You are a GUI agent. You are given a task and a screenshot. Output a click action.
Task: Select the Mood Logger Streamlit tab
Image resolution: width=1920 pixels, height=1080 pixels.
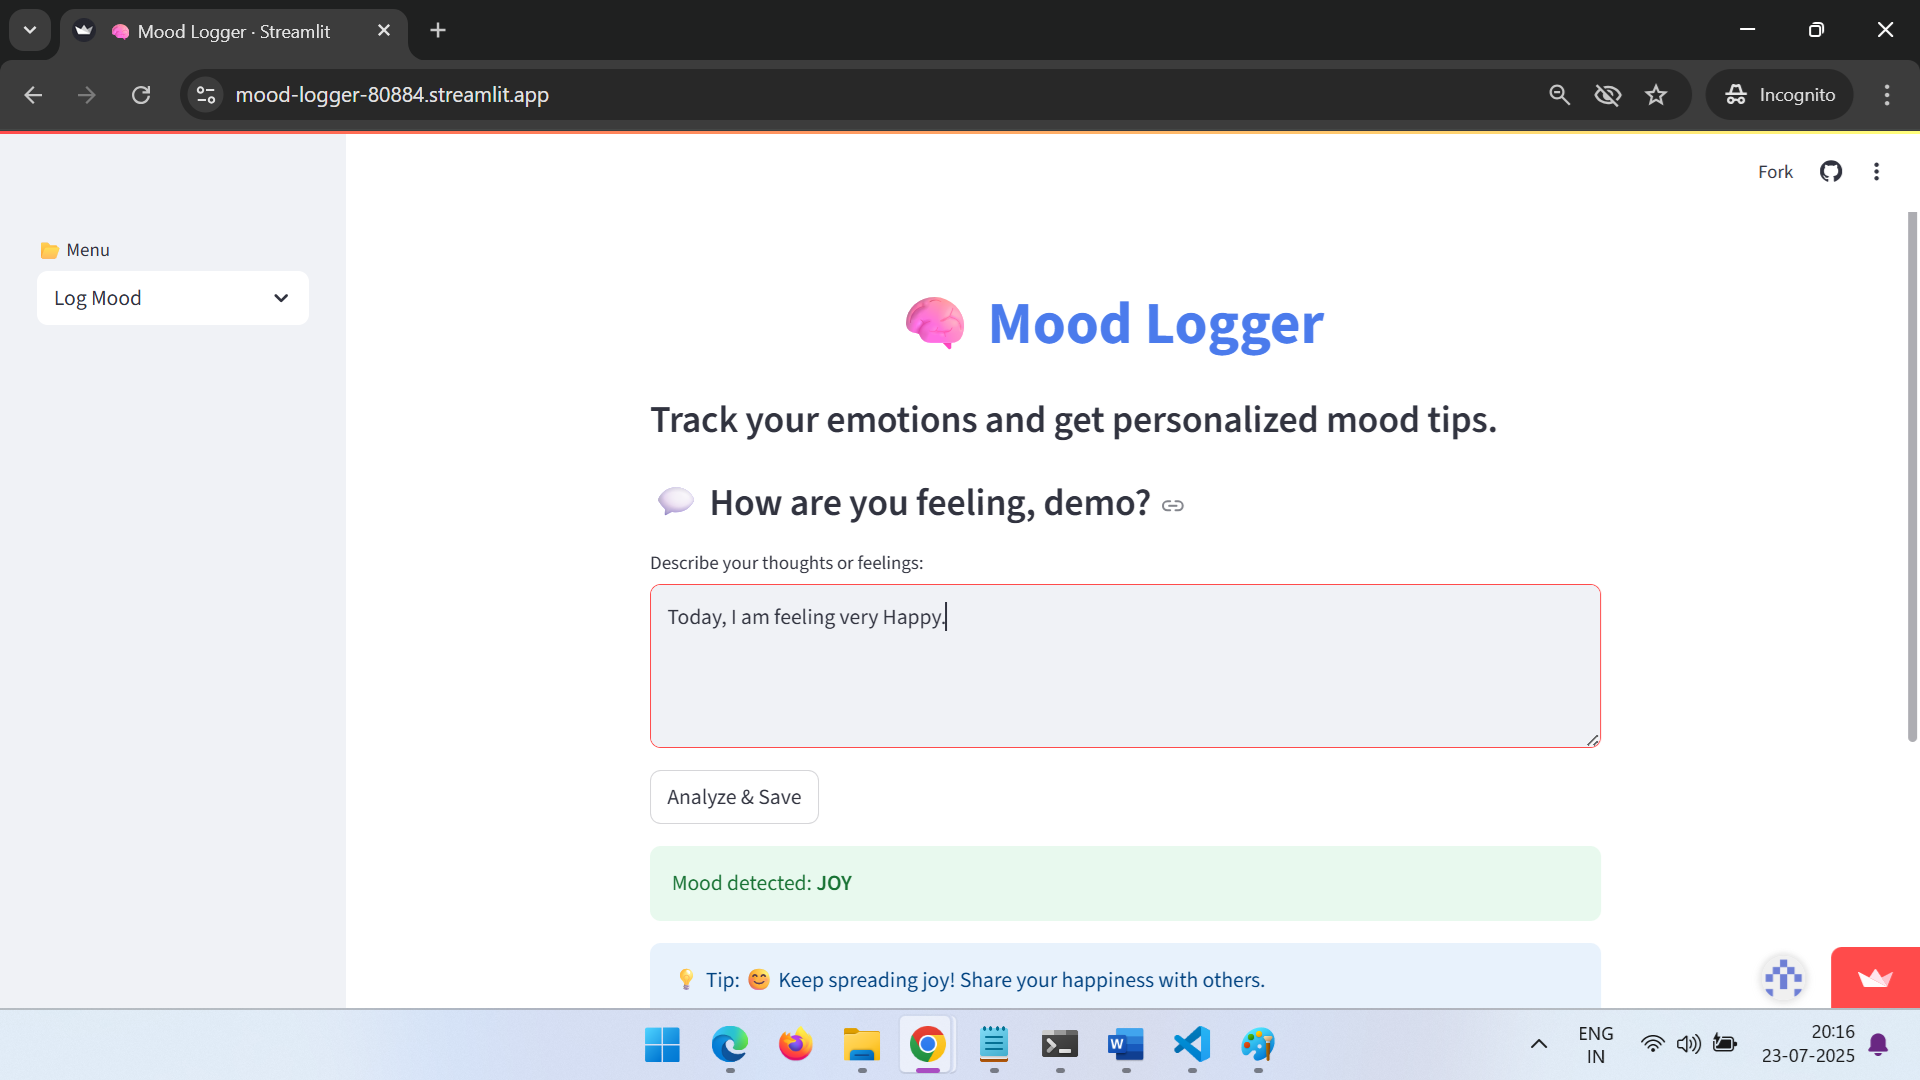(x=234, y=31)
